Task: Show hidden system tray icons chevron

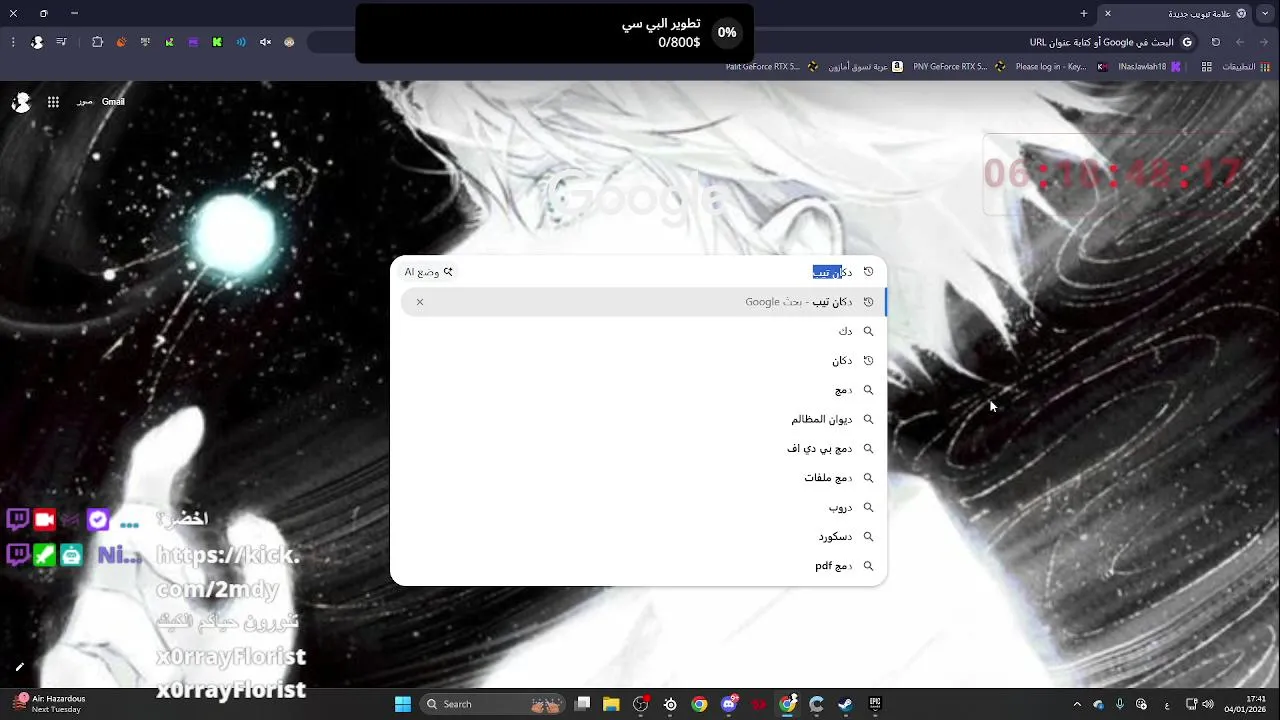Action: pyautogui.click(x=1077, y=704)
